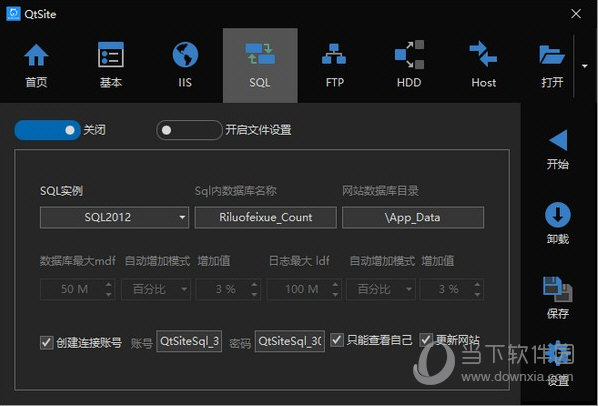Select the SQL tab icon

[x=260, y=54]
